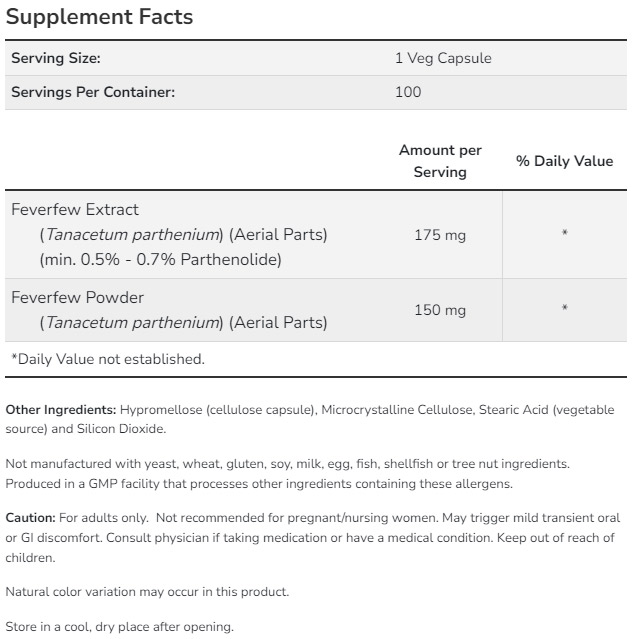
Task: Click the 100 servings value
Action: coord(408,92)
